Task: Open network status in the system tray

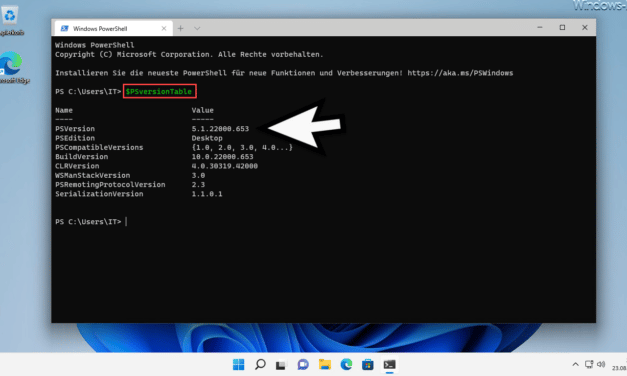Action: (589, 364)
